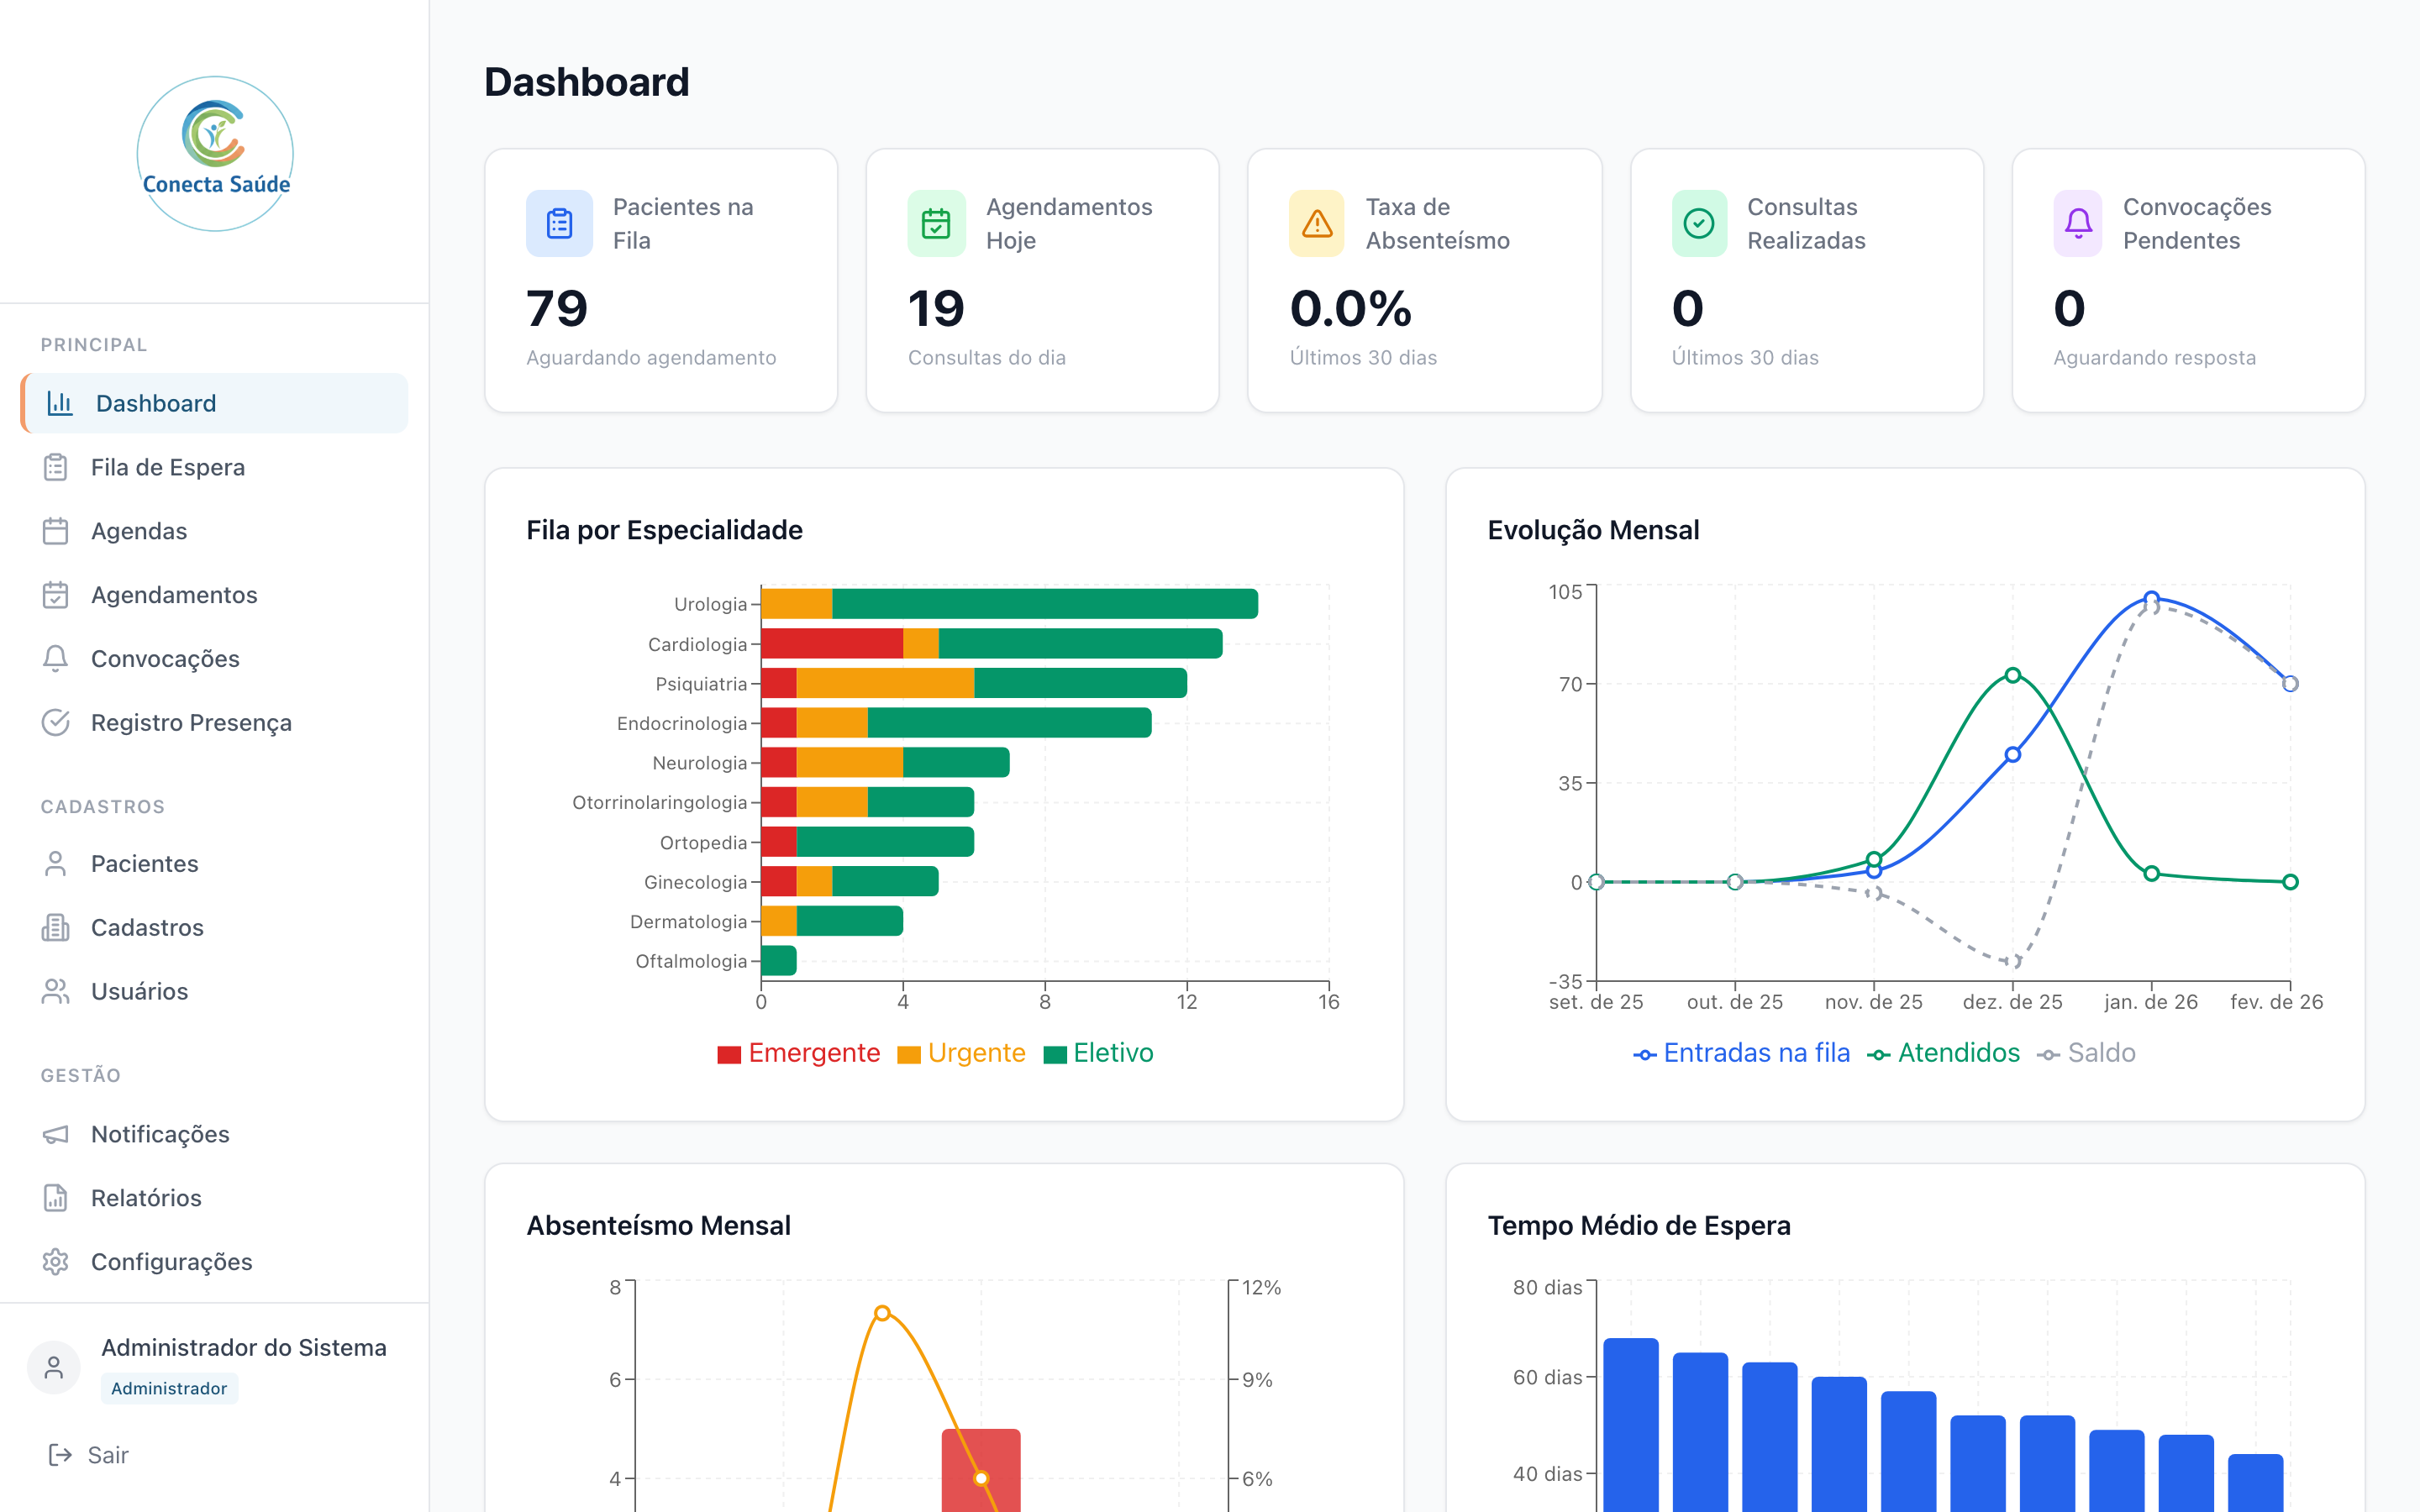
Task: Click the Convocações bell icon
Action: pos(57,658)
